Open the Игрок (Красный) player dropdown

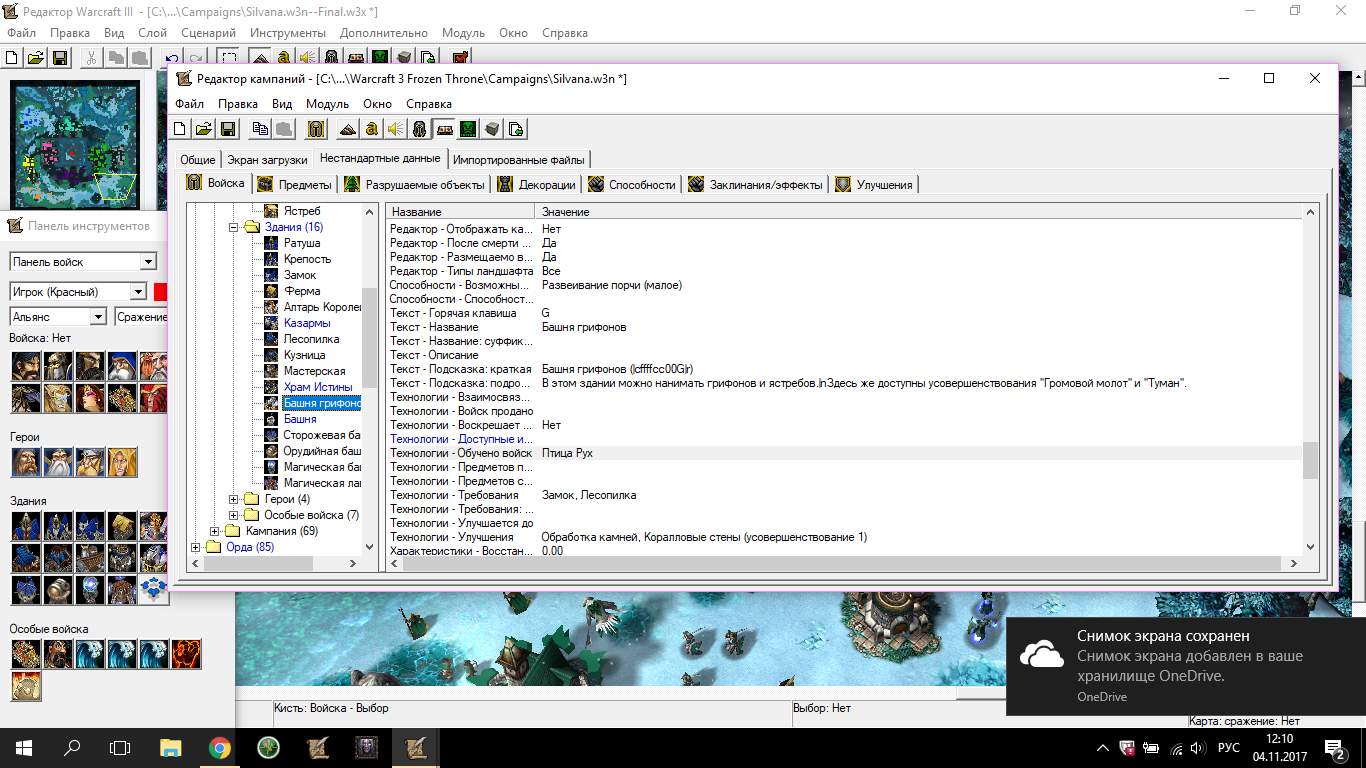[x=78, y=292]
